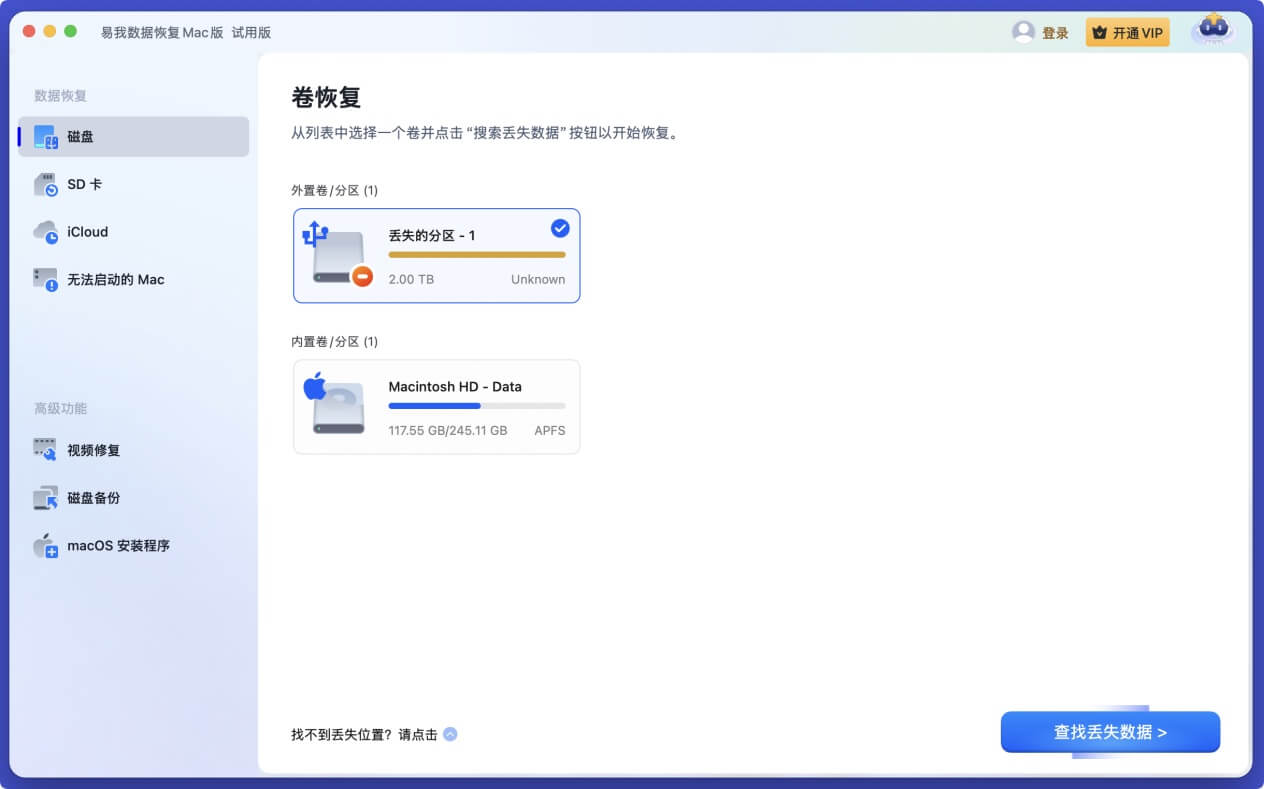Click the iCloud recovery icon
The width and height of the screenshot is (1264, 789).
44,231
